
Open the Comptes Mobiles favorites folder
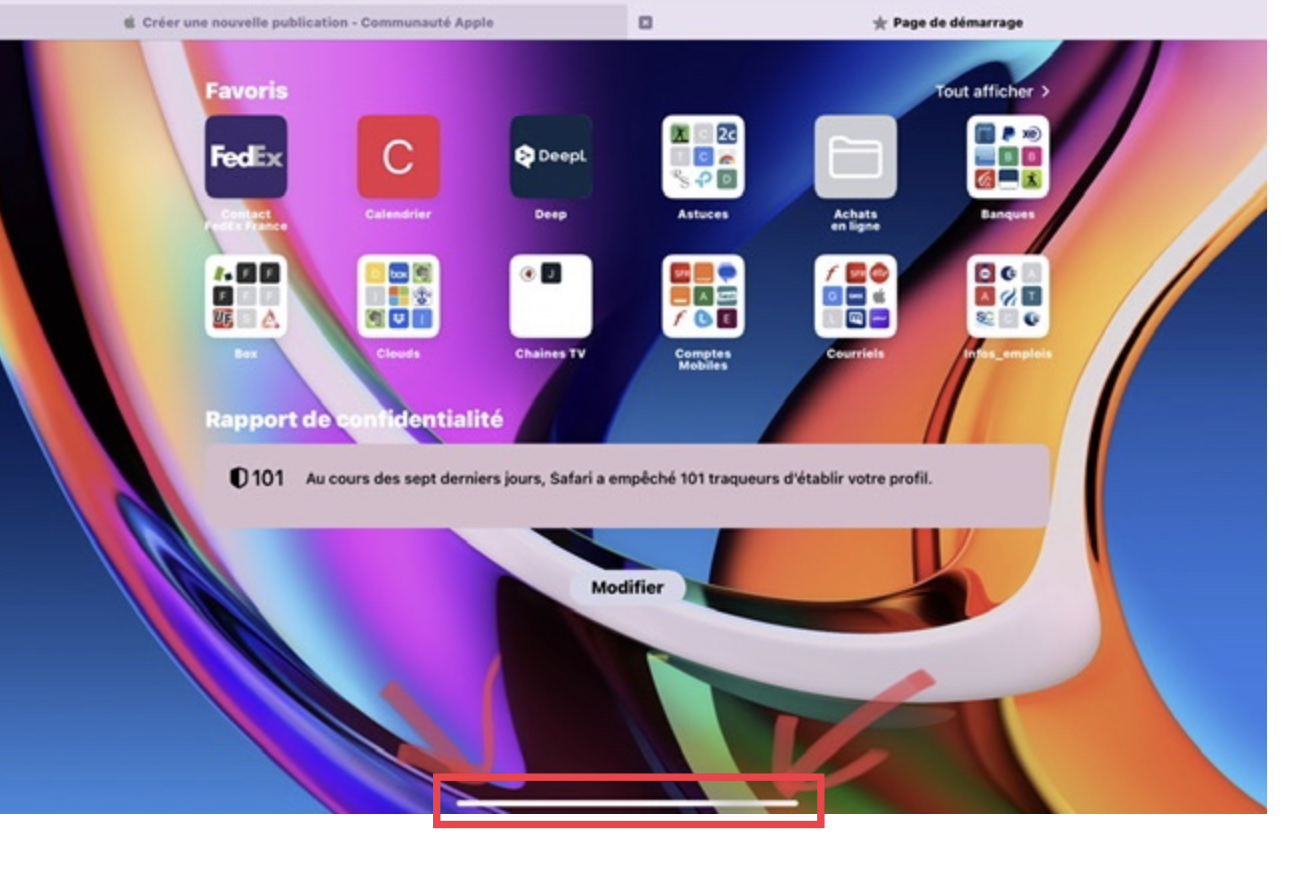703,296
